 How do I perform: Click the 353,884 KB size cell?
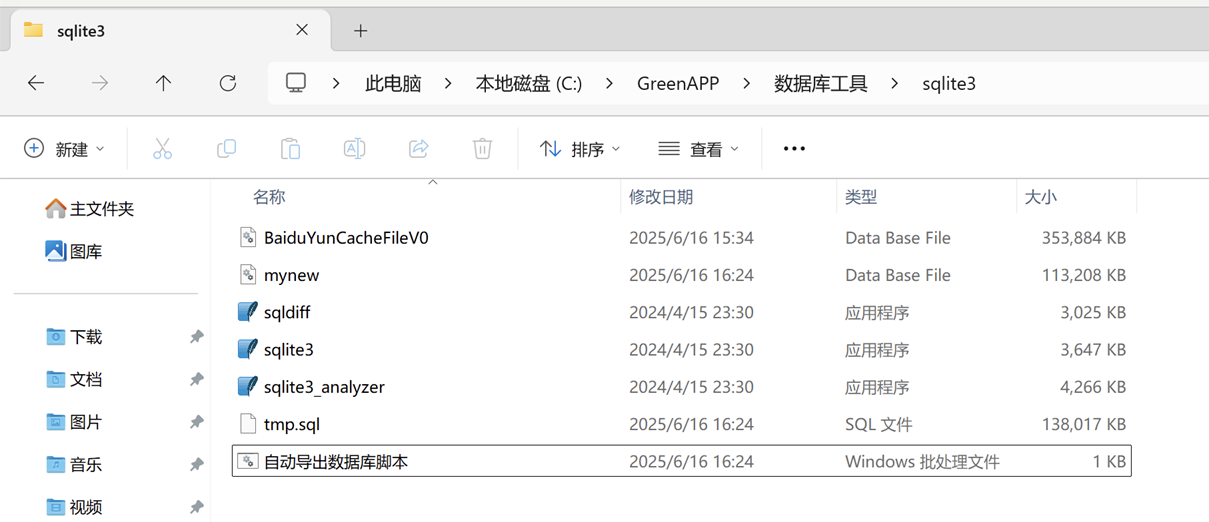[1084, 238]
